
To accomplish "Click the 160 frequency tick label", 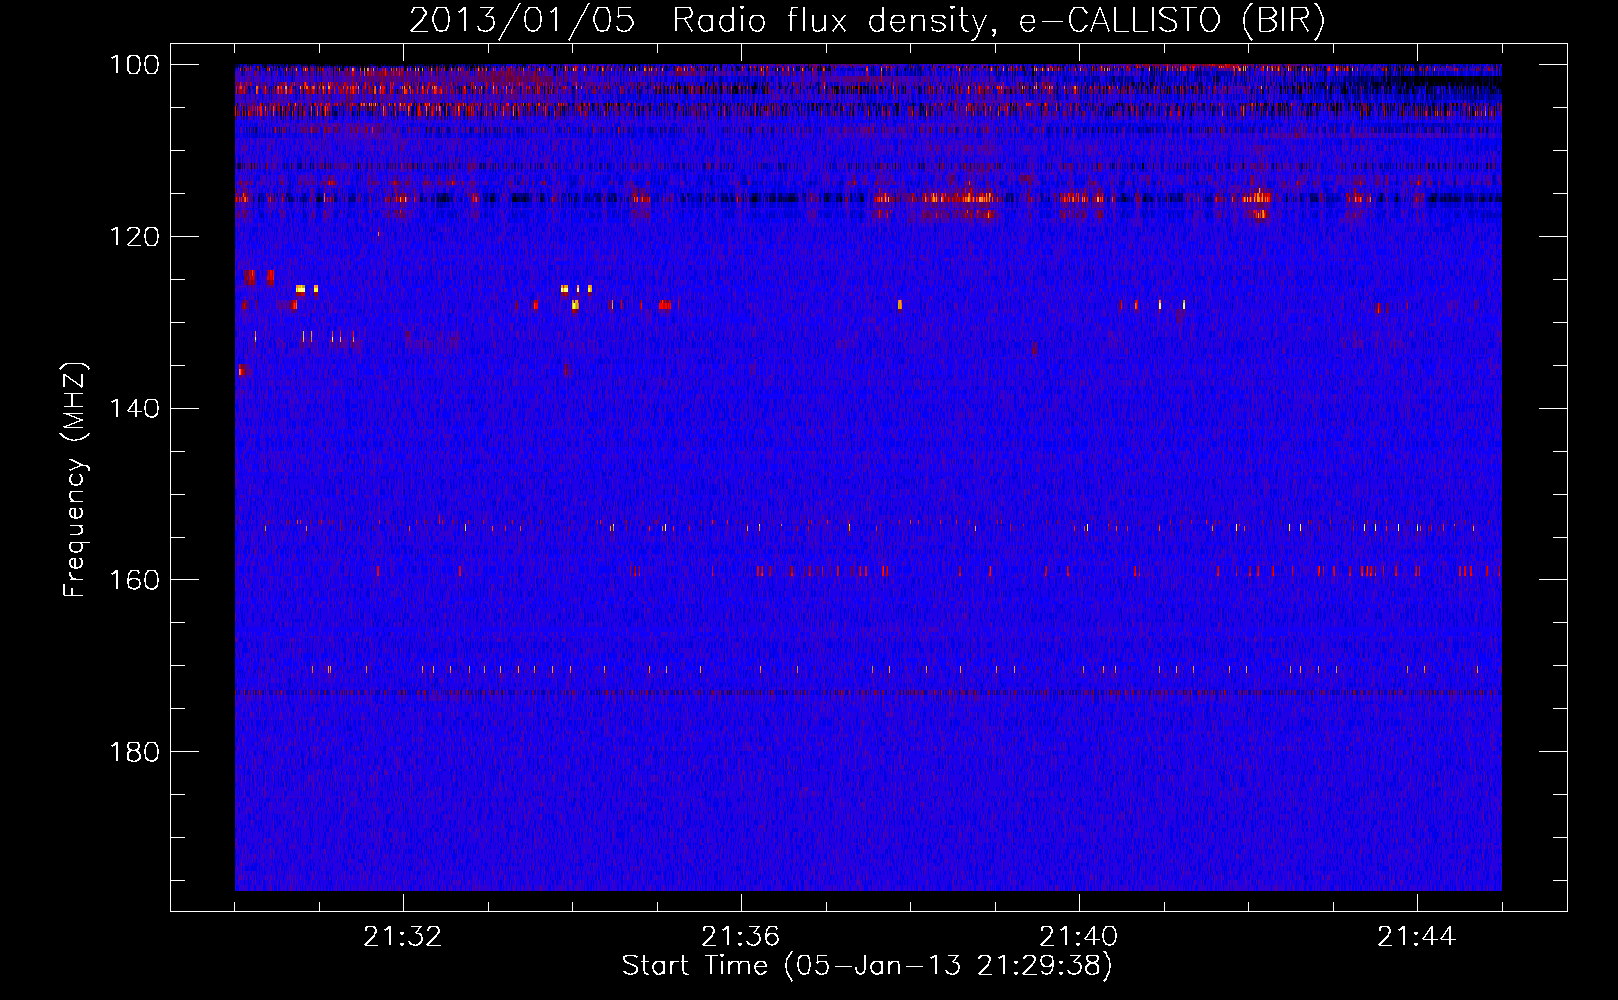I will (x=133, y=580).
